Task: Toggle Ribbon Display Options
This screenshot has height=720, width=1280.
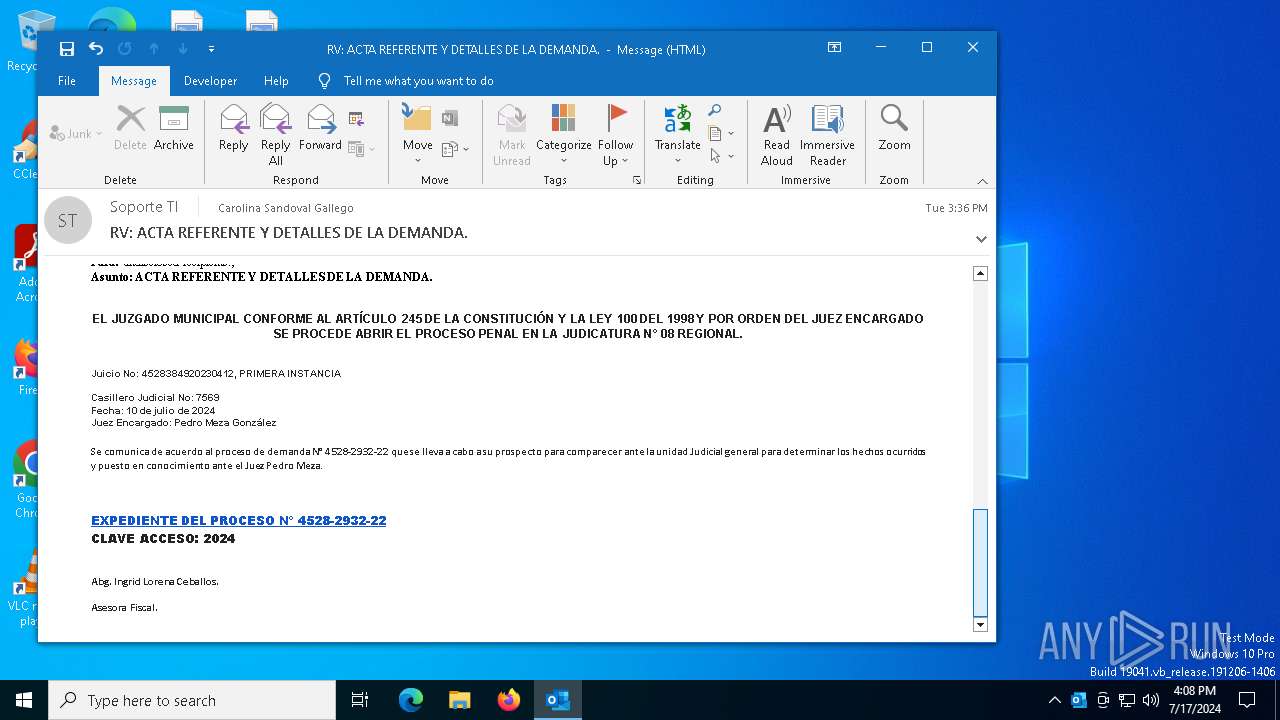Action: tap(834, 47)
